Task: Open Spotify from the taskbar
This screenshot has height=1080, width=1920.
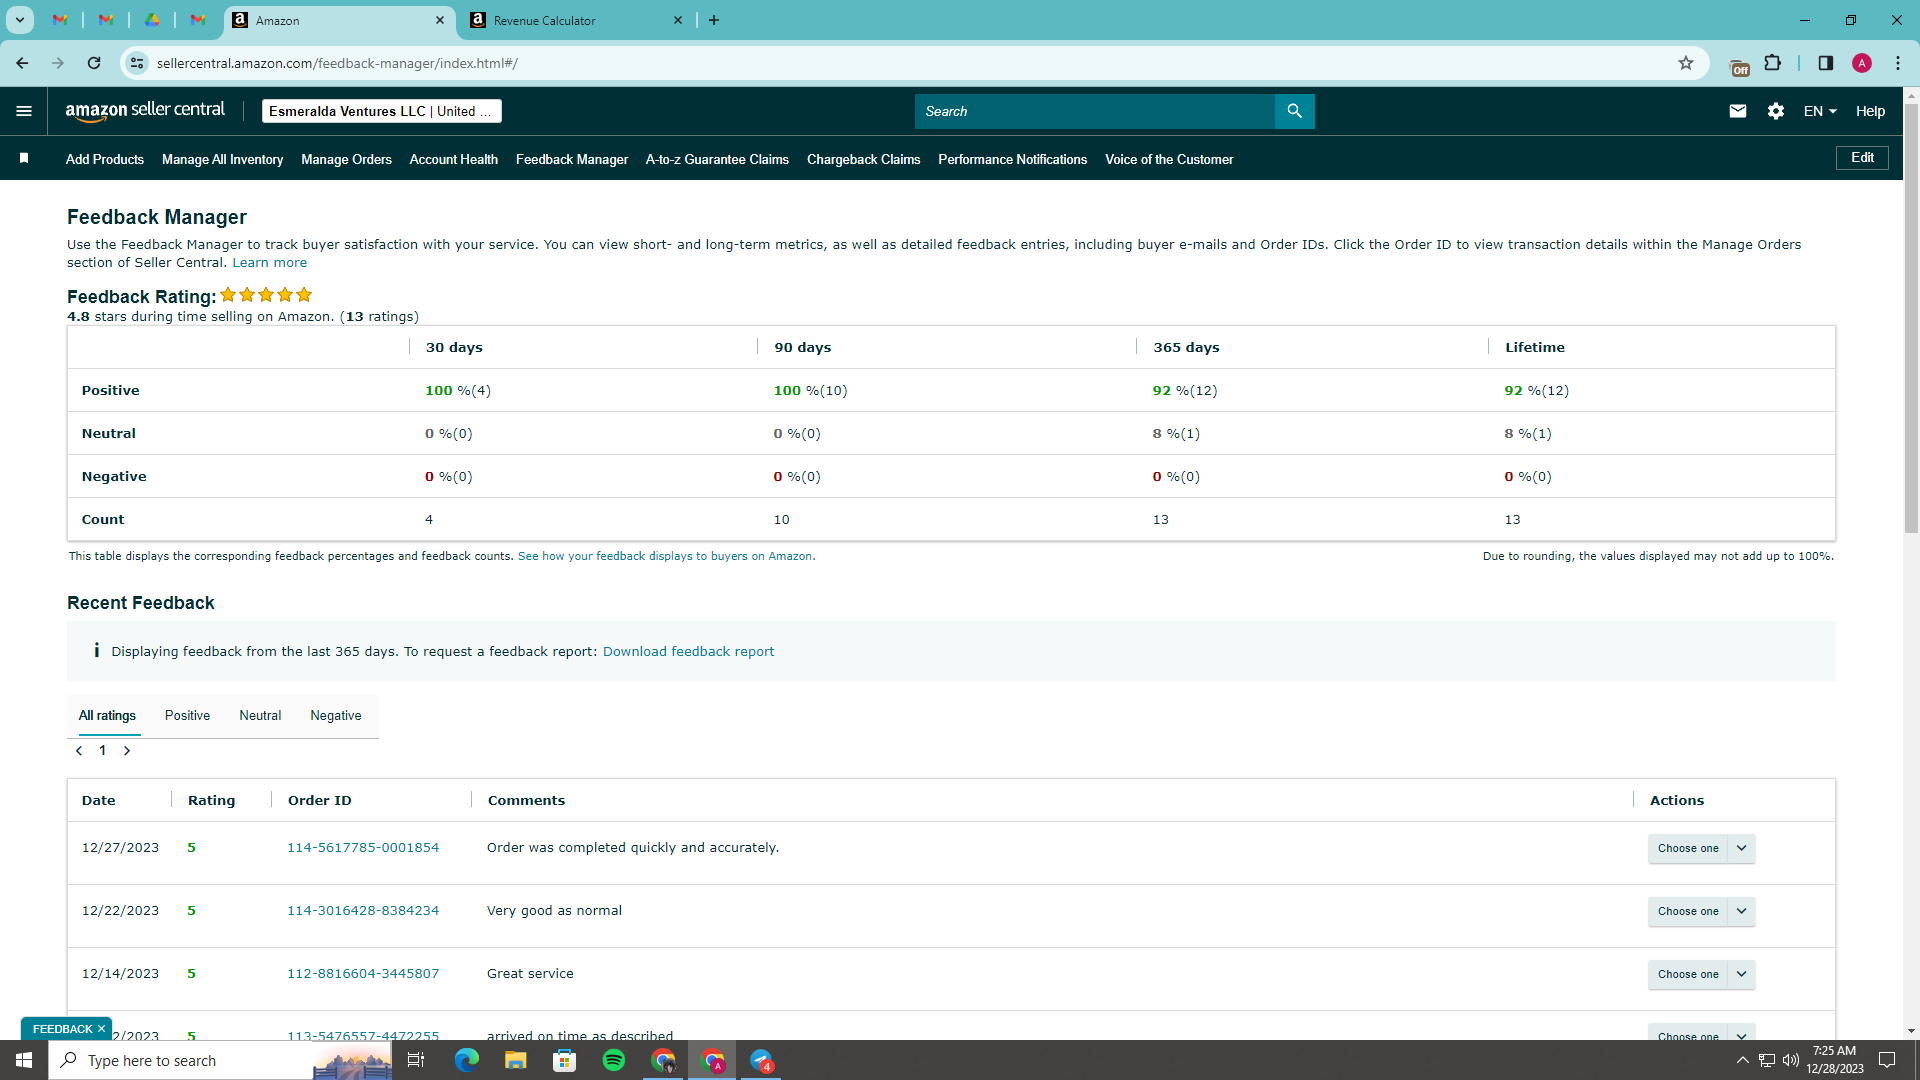Action: coord(614,1060)
